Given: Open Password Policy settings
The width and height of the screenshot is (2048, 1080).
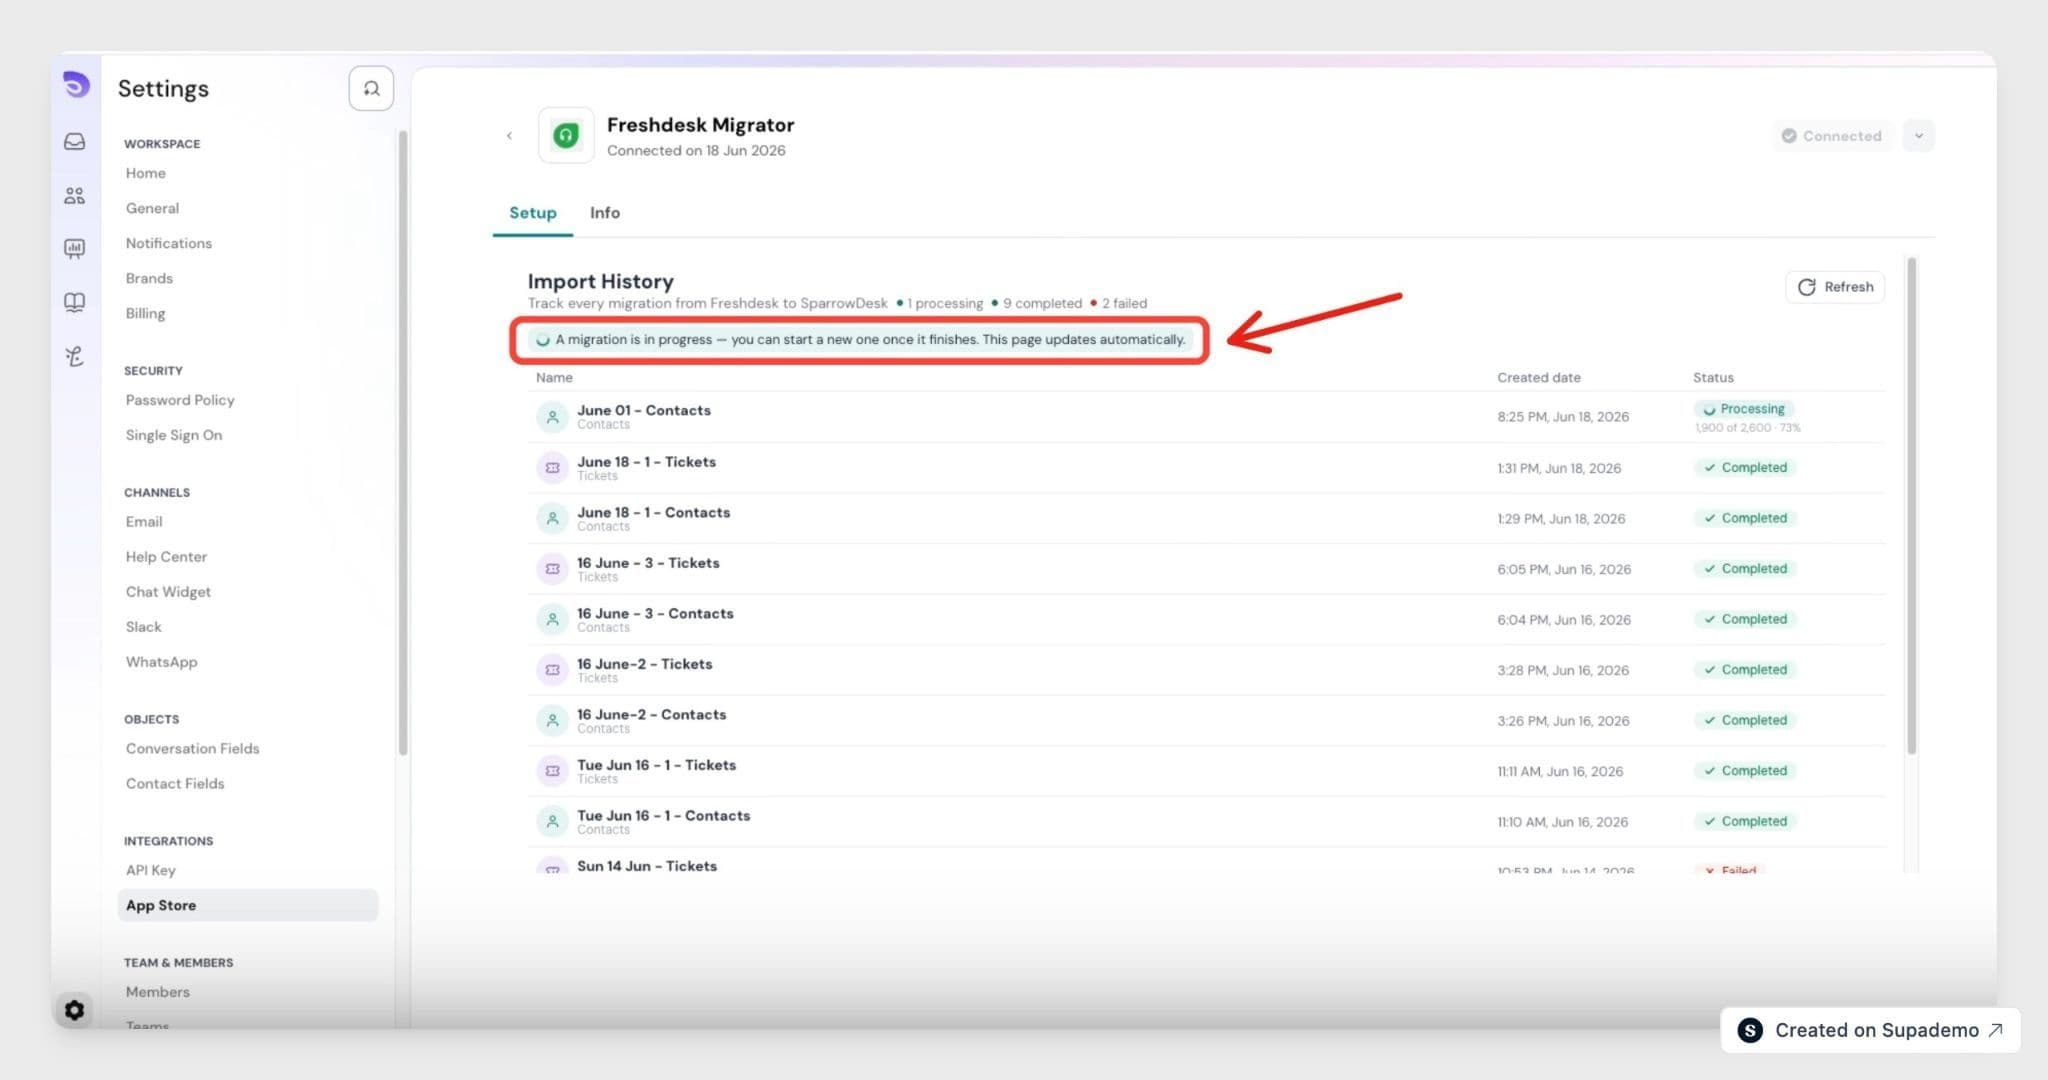Looking at the screenshot, I should tap(180, 400).
